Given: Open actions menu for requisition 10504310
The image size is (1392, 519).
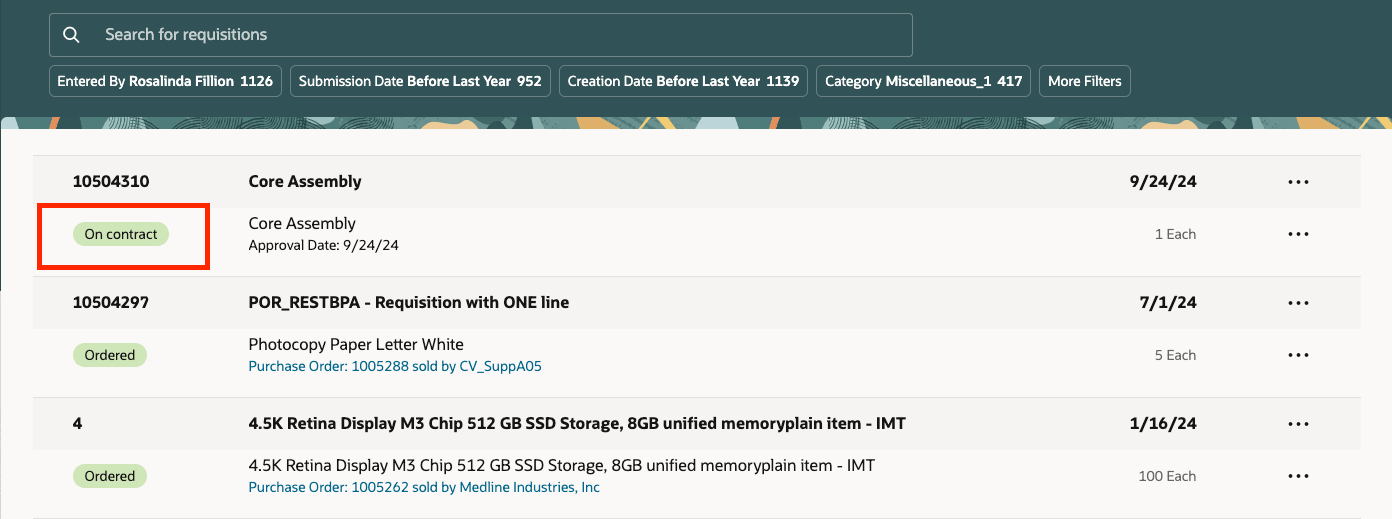Looking at the screenshot, I should click(1298, 182).
